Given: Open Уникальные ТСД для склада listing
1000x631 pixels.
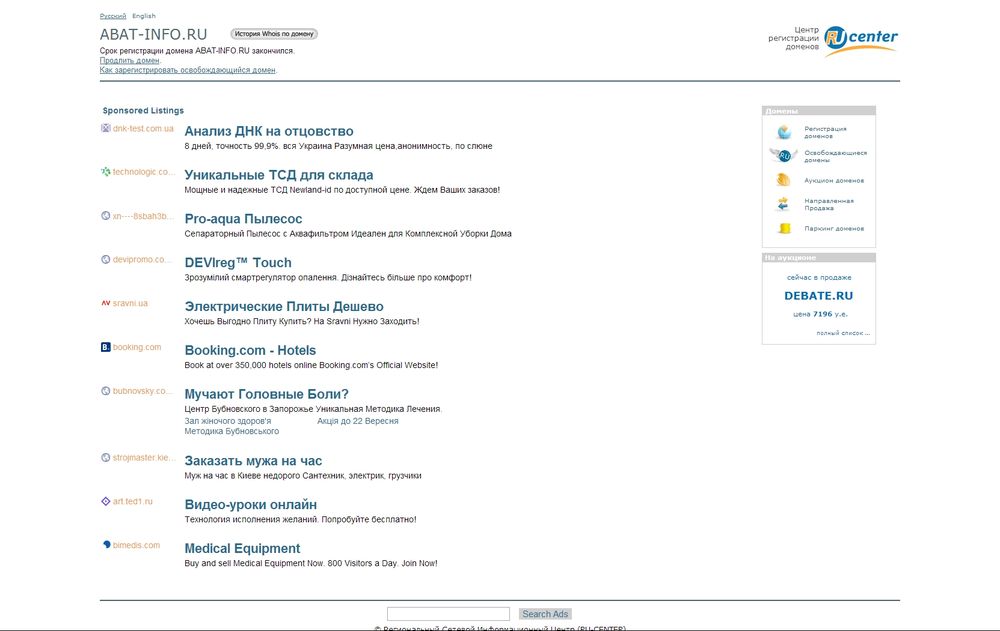Looking at the screenshot, I should (279, 175).
